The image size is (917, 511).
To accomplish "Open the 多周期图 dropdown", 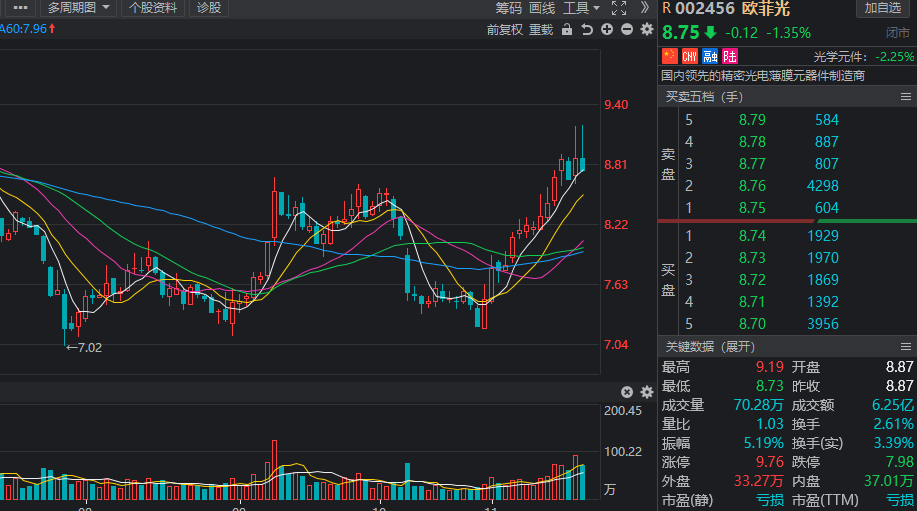I will click(79, 8).
